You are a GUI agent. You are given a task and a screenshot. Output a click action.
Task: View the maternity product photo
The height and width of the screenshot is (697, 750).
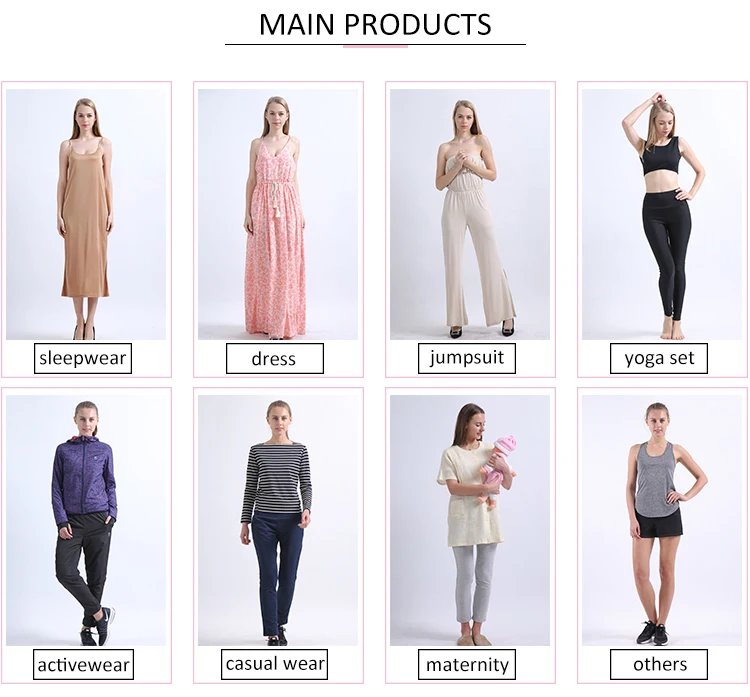(x=470, y=520)
